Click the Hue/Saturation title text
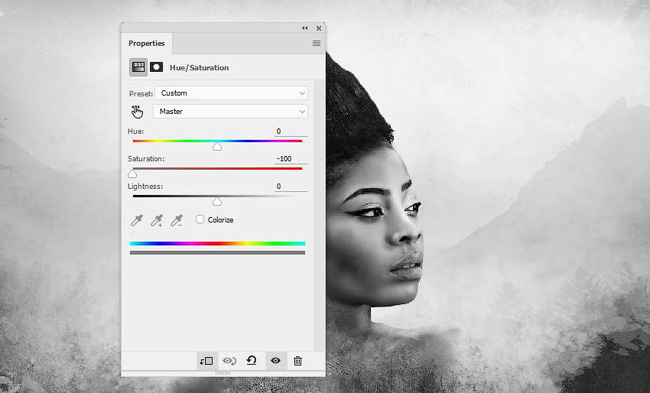 (199, 68)
